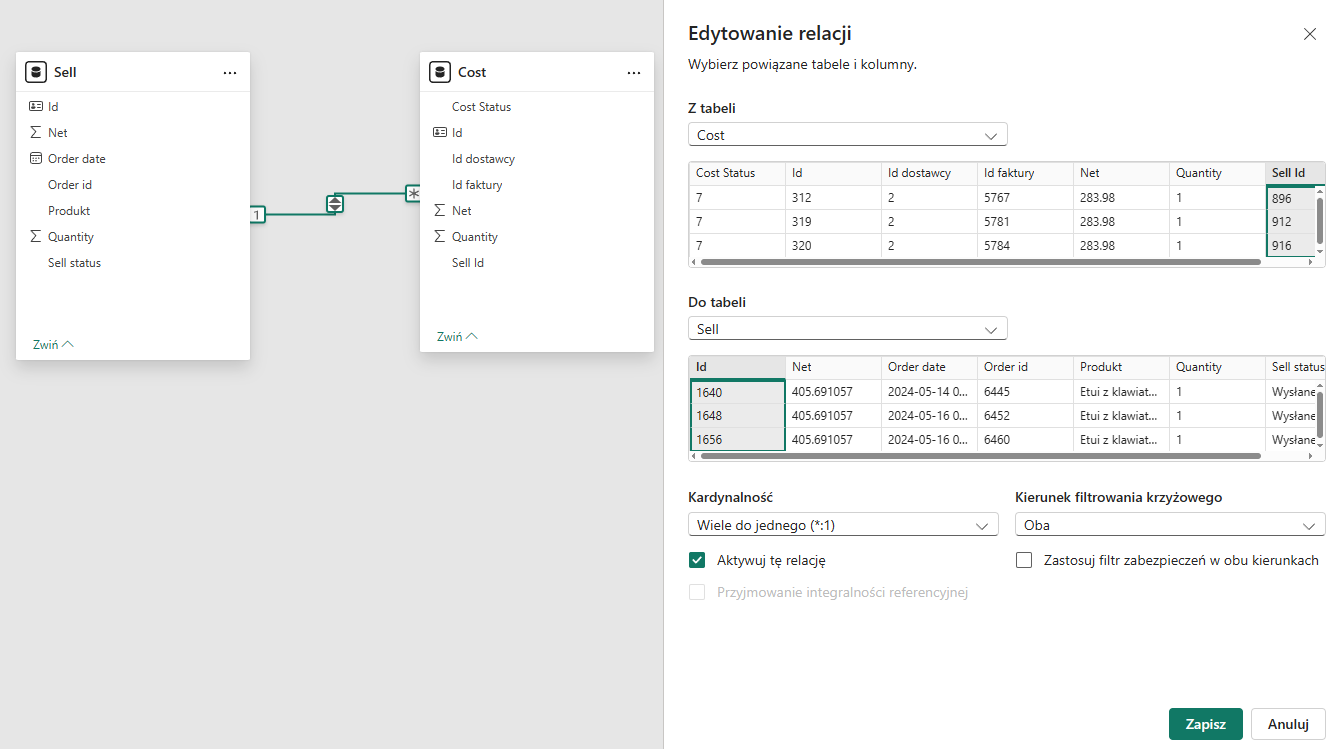Click the cell with value 1640 in Sell preview
The height and width of the screenshot is (749, 1341).
tap(737, 392)
